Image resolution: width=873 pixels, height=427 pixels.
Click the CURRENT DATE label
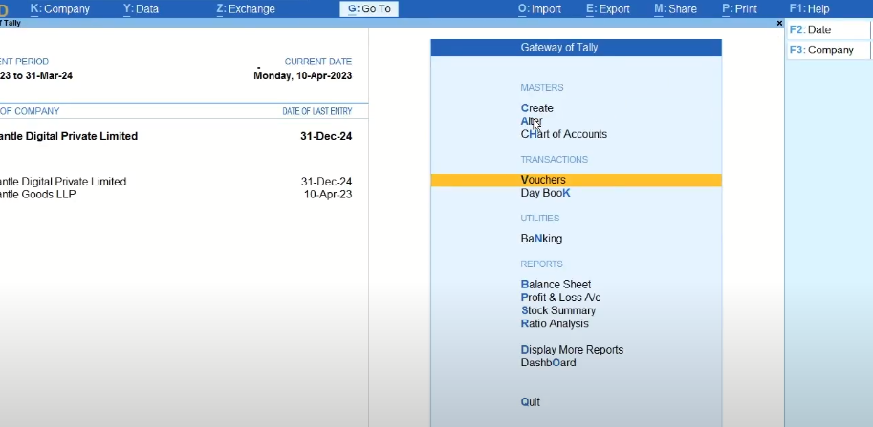[x=318, y=62]
